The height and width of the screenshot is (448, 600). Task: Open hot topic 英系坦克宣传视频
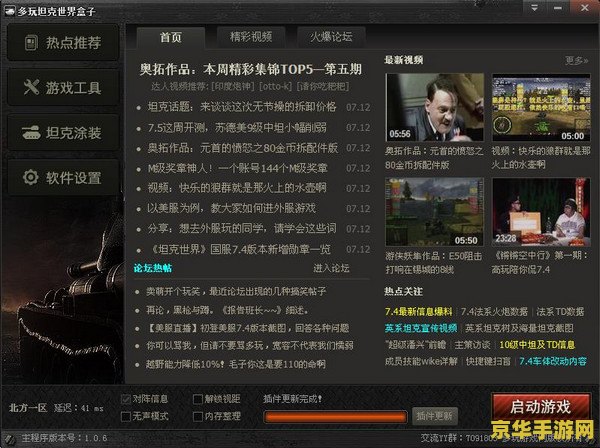click(x=421, y=328)
